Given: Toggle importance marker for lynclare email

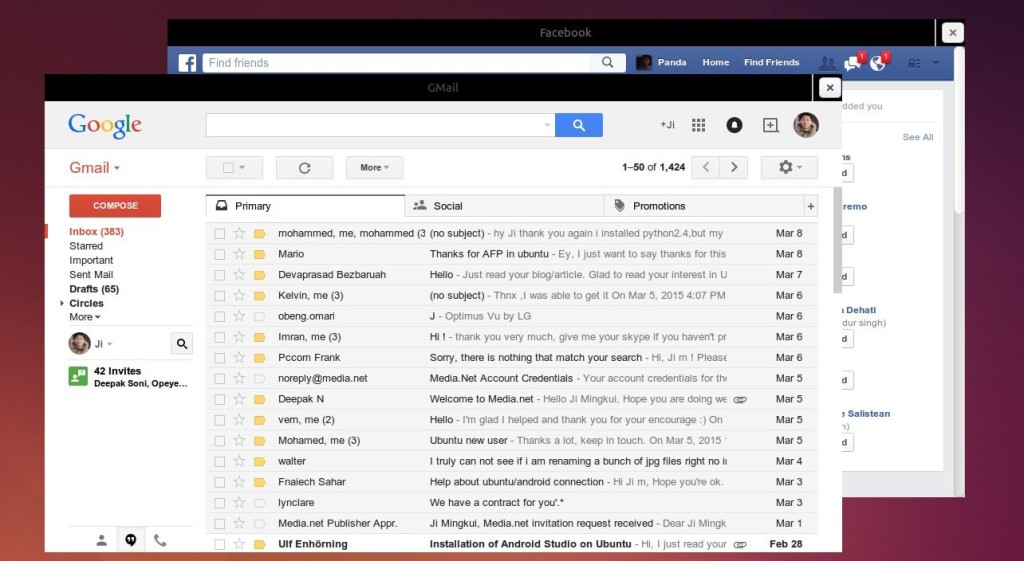Looking at the screenshot, I should click(x=259, y=503).
